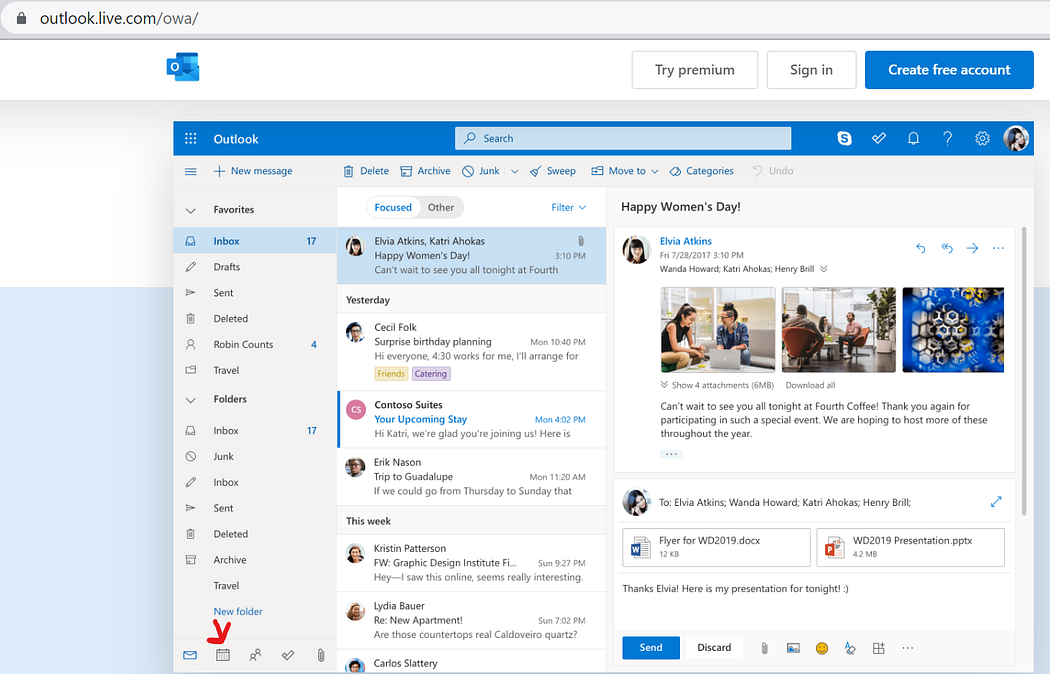Click the Search input field
The height and width of the screenshot is (674, 1050).
(623, 139)
